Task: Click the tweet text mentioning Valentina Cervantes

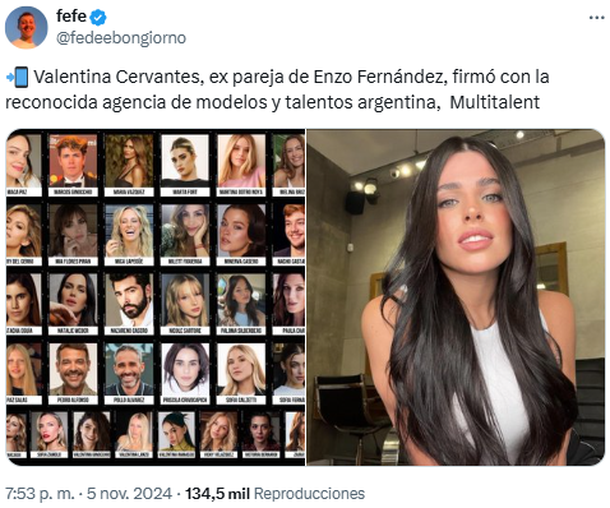Action: click(277, 89)
